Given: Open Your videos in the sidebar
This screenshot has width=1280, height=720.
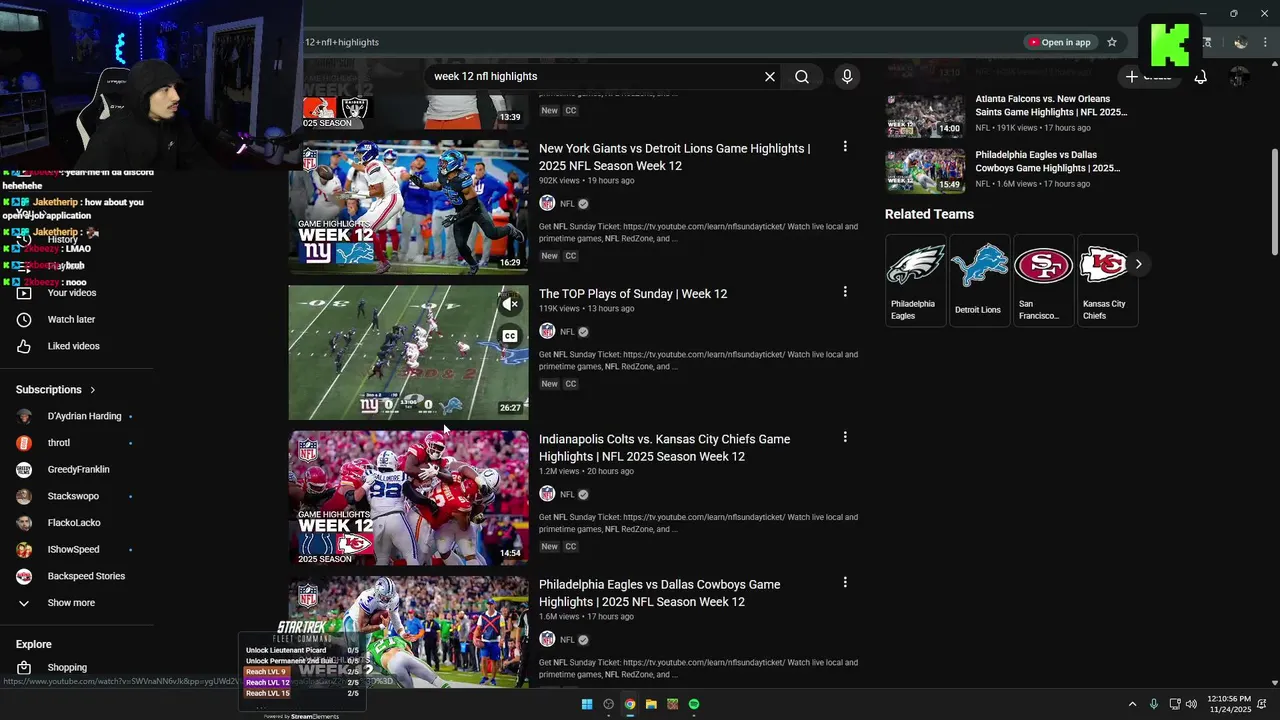Looking at the screenshot, I should [70, 293].
